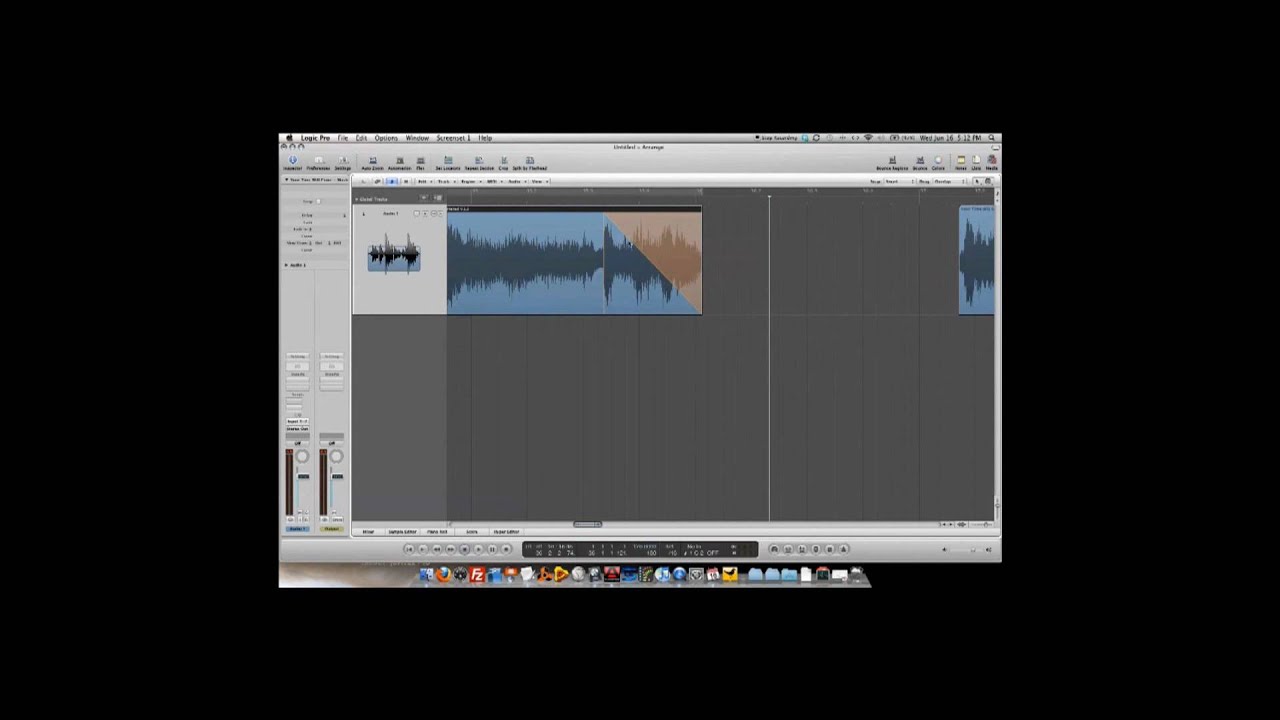Click the Bounce toolbar icon
This screenshot has height=720, width=1280.
pos(920,161)
